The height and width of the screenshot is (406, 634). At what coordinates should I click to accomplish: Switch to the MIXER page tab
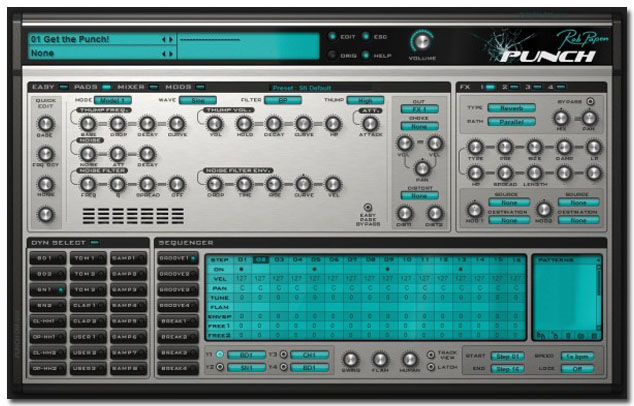point(153,87)
